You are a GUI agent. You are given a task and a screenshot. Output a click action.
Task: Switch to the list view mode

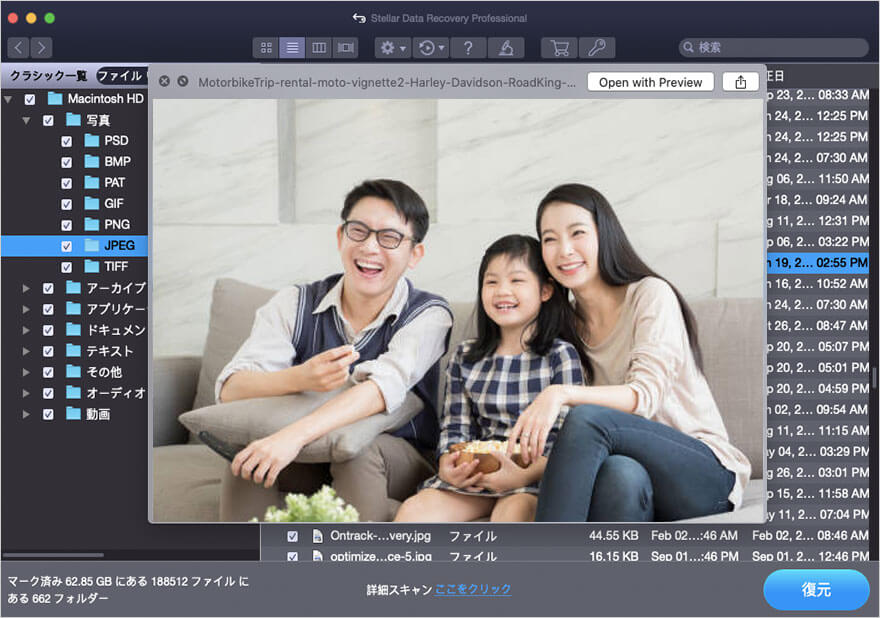292,47
